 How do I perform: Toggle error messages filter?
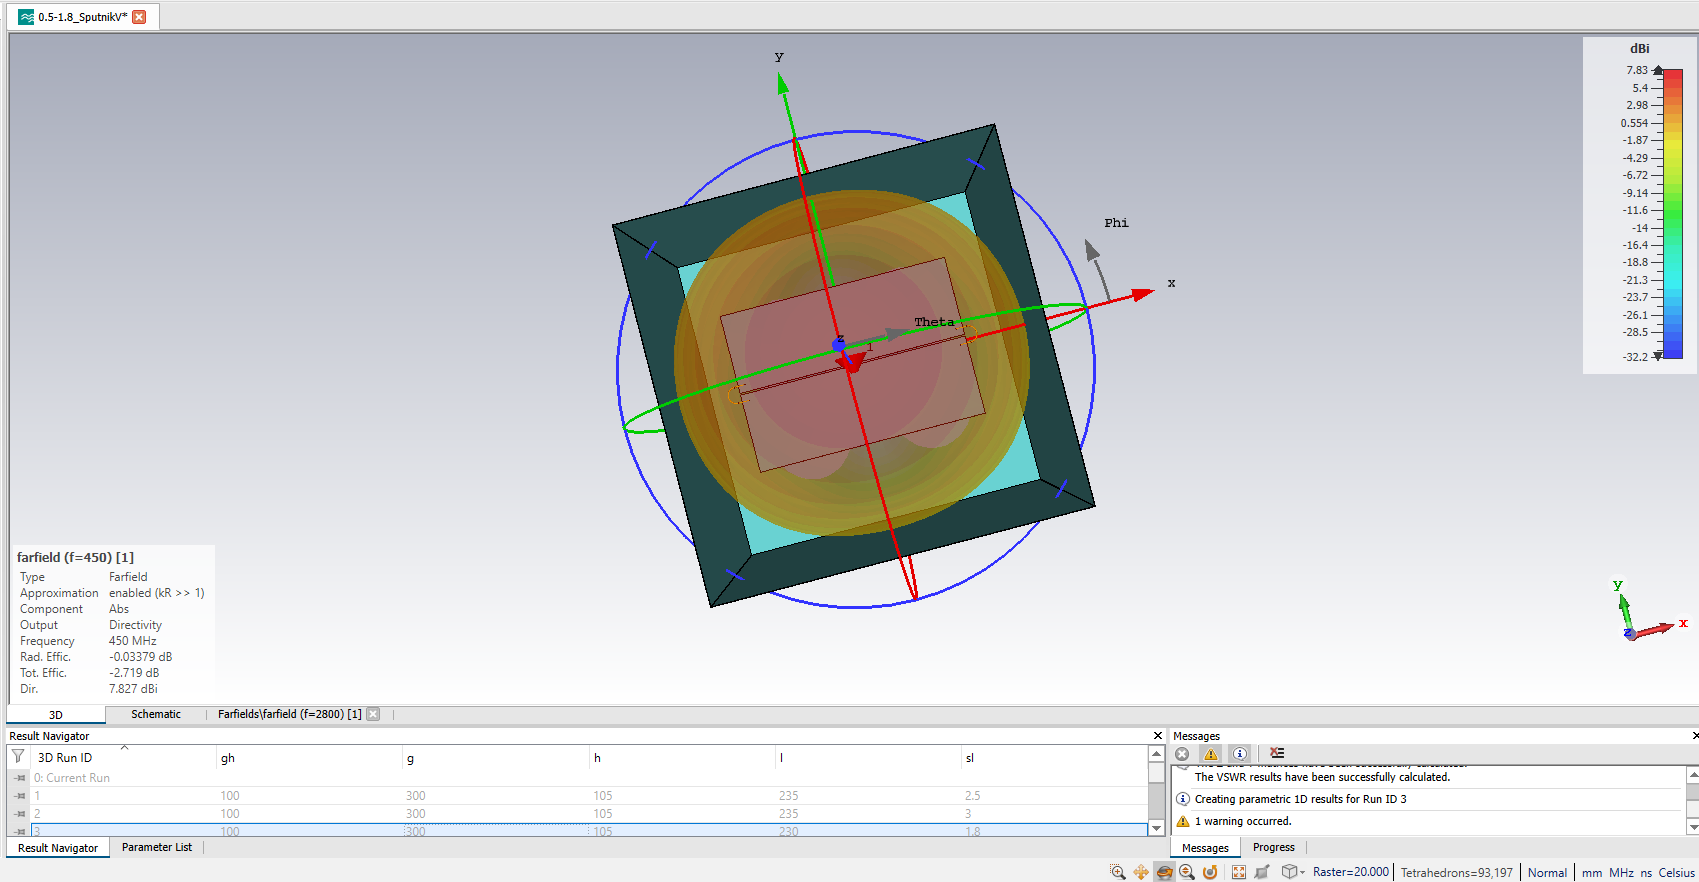[x=1182, y=754]
